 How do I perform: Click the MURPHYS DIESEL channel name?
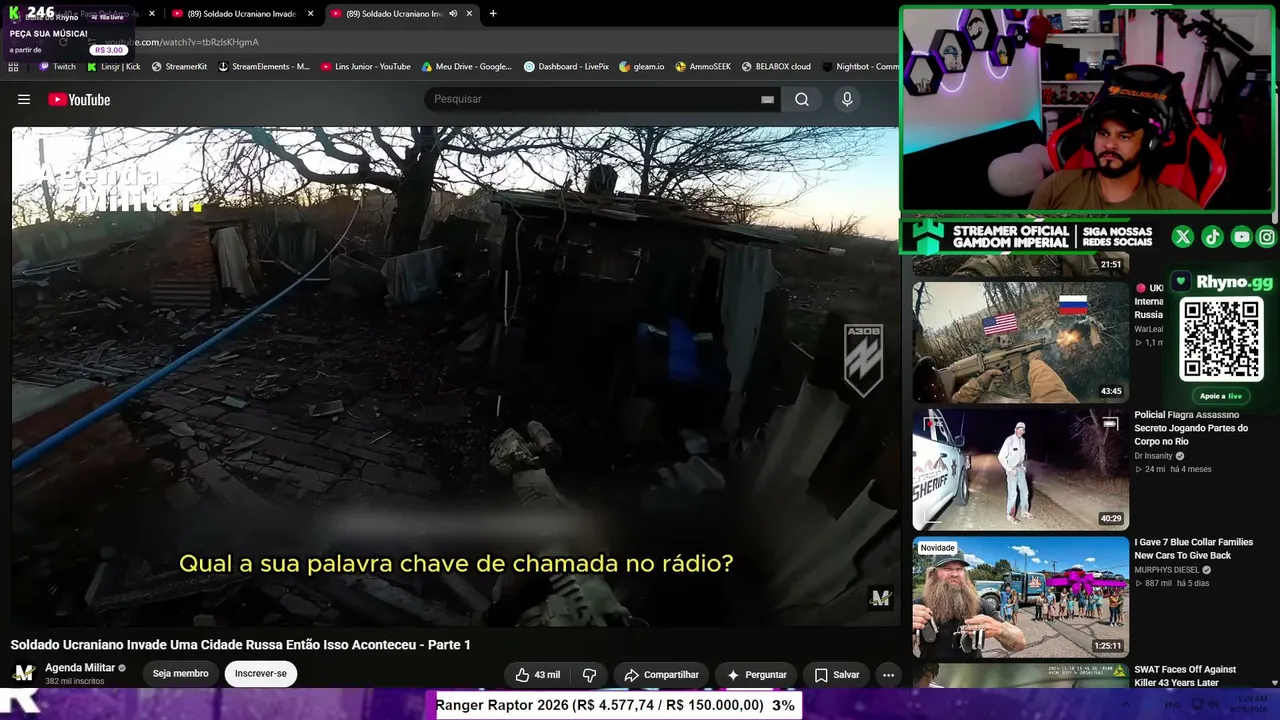point(1166,570)
